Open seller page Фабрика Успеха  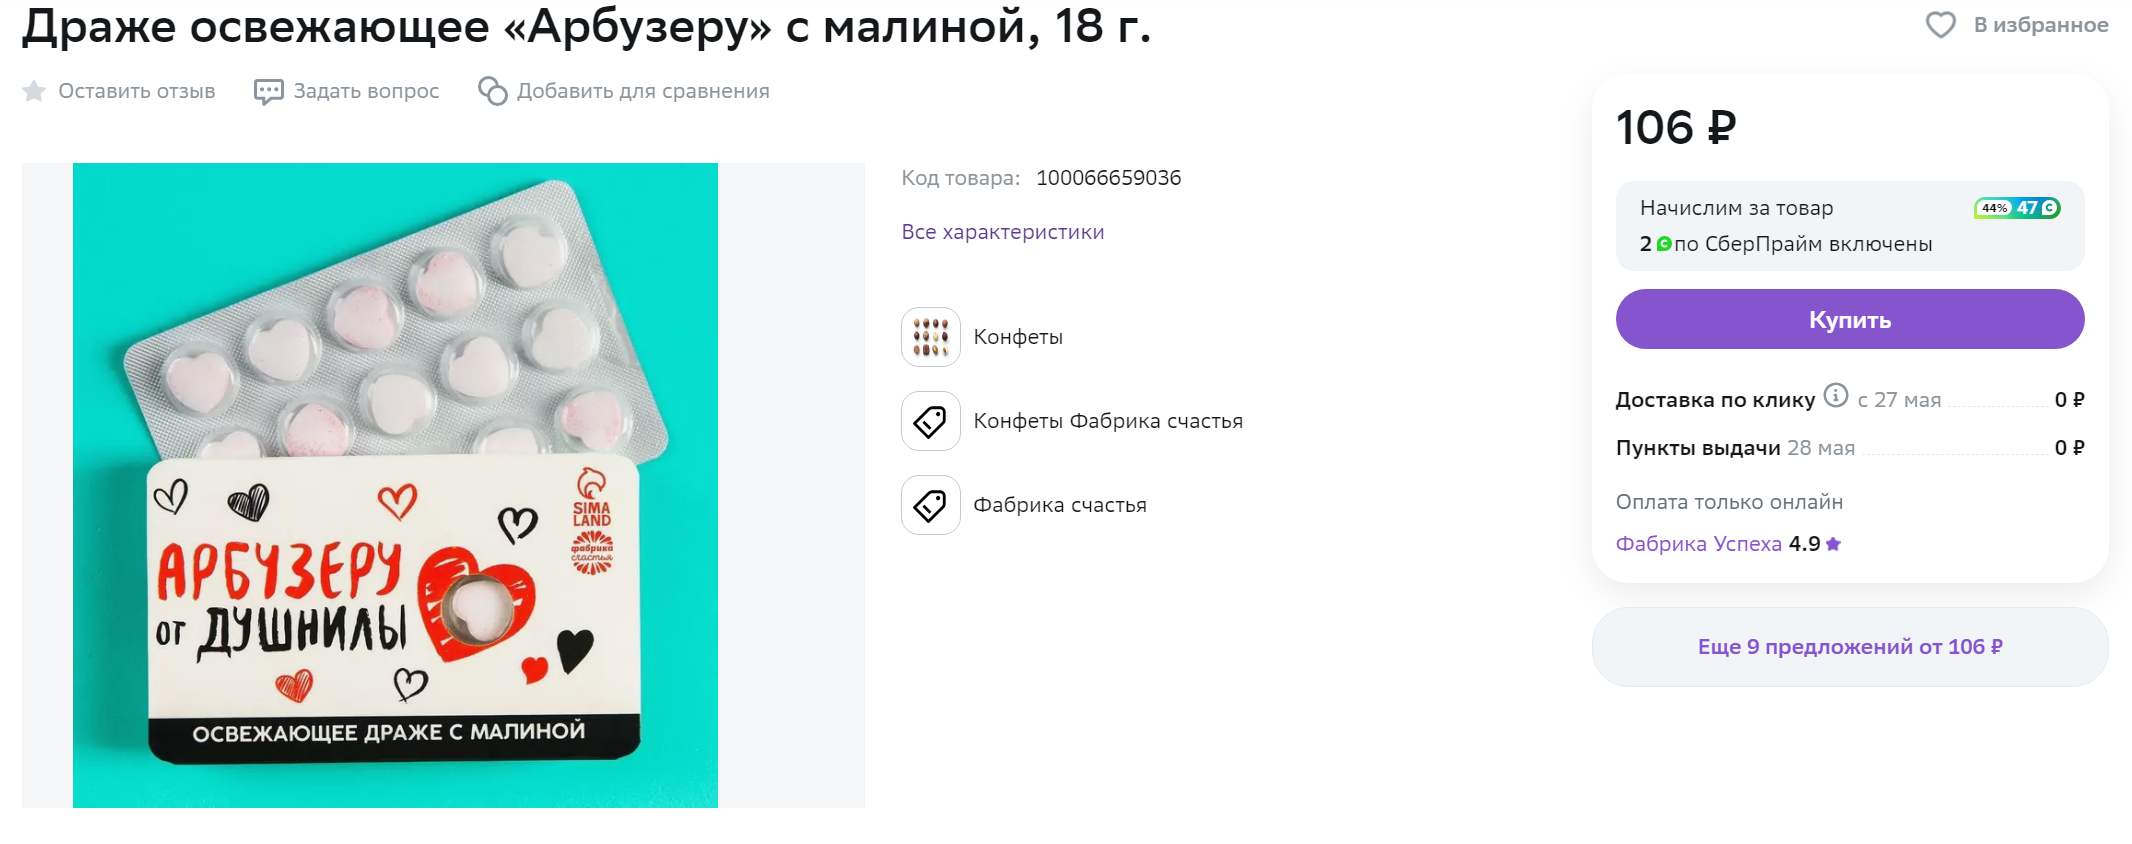click(x=1698, y=544)
